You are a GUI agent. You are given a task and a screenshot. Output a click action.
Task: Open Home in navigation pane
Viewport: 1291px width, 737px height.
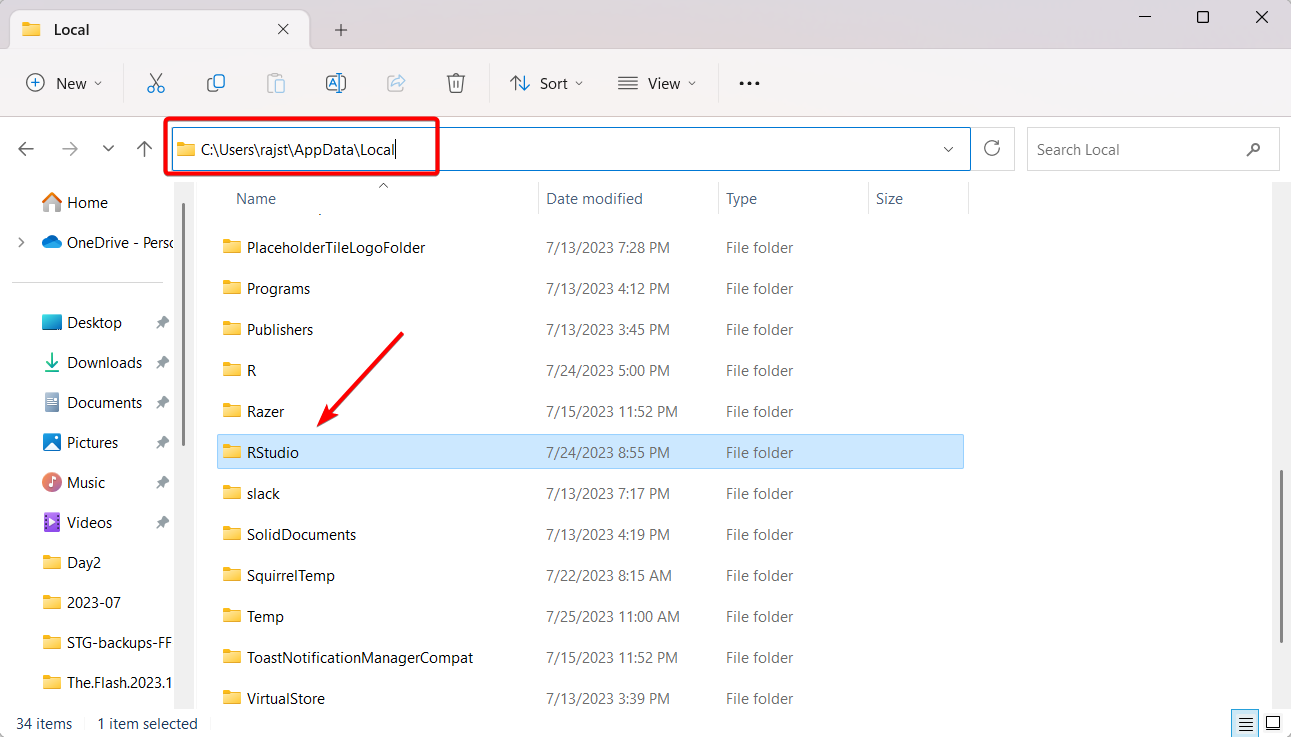(75, 202)
